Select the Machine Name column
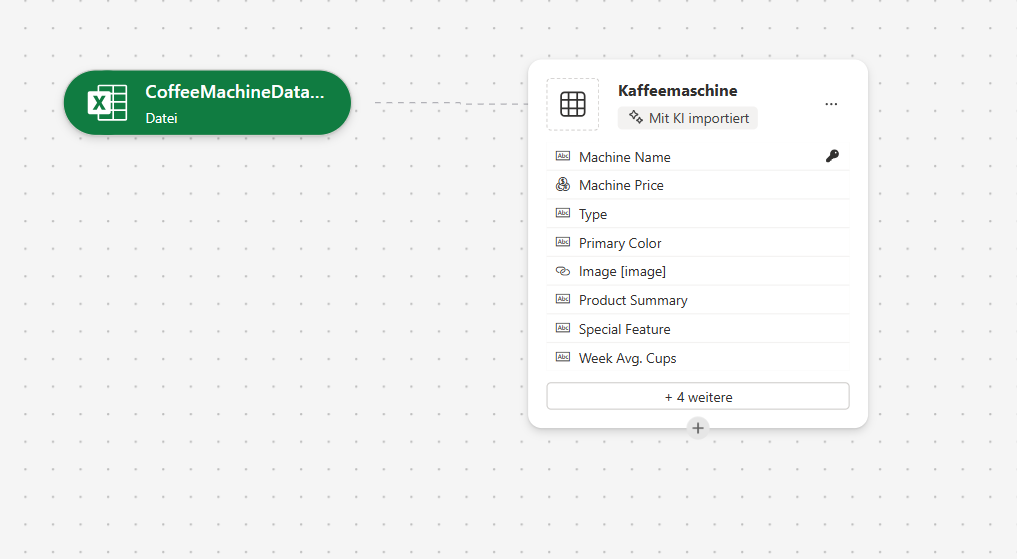1017x559 pixels. click(x=625, y=157)
